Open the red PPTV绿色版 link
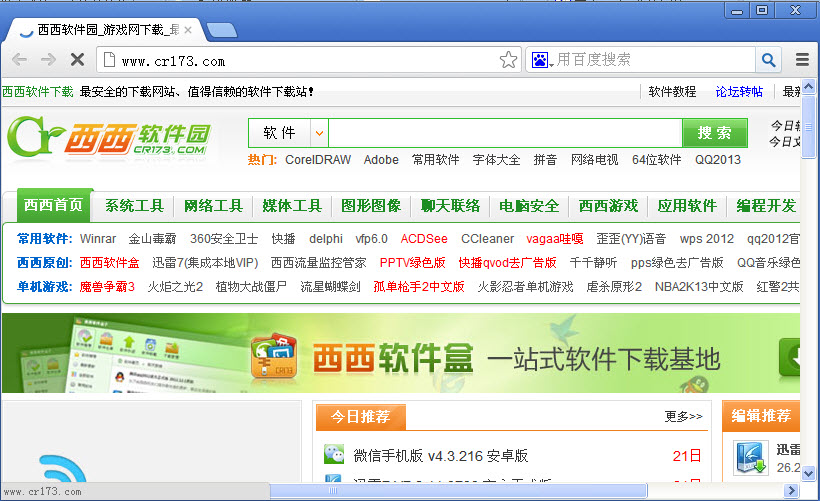The height and width of the screenshot is (501, 820). (413, 263)
